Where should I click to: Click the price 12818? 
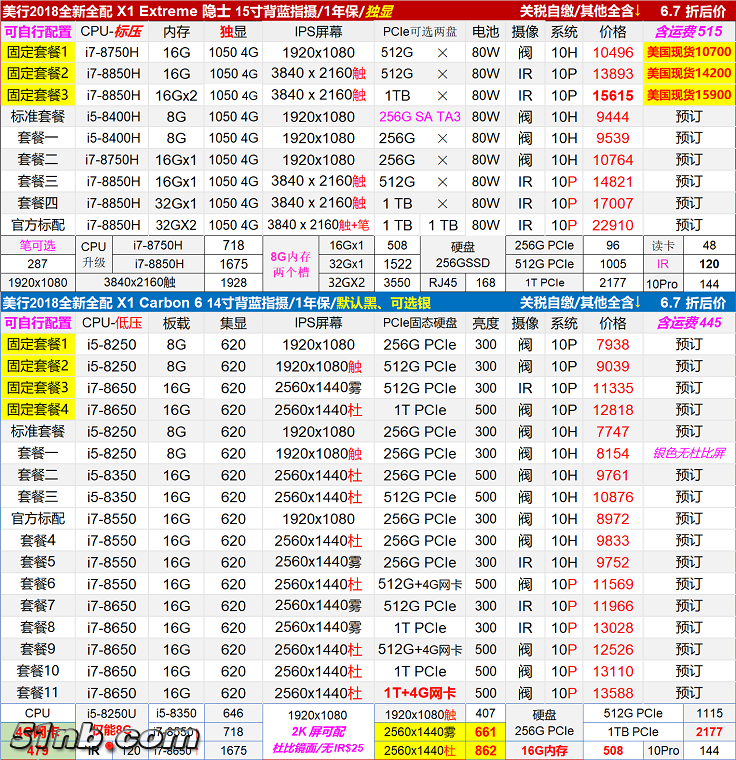coord(613,410)
